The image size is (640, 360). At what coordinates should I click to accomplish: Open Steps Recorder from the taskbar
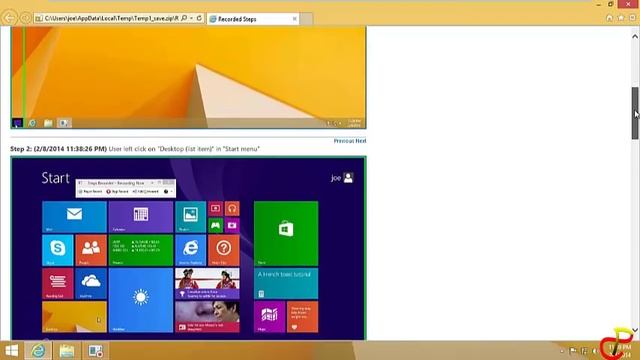tap(96, 351)
